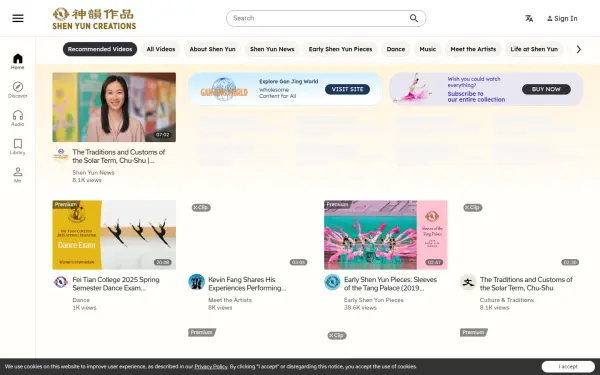Image resolution: width=600 pixels, height=375 pixels.
Task: Click 'Early Shen Yun Pieces' label under Tang Palace video
Action: (373, 300)
